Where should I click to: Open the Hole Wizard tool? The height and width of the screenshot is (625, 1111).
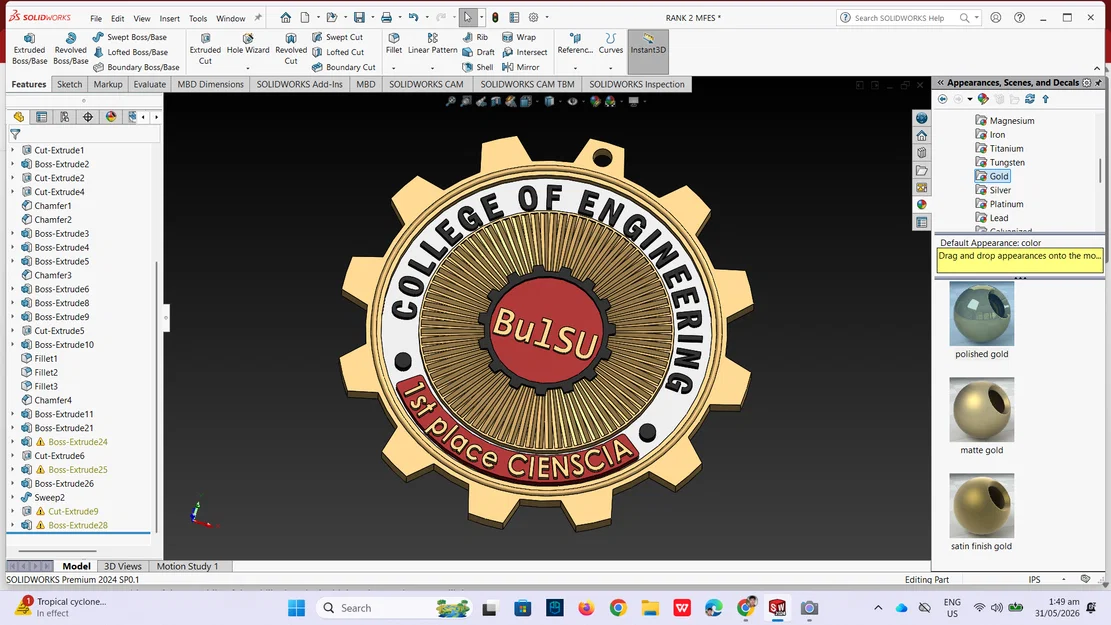[x=248, y=44]
